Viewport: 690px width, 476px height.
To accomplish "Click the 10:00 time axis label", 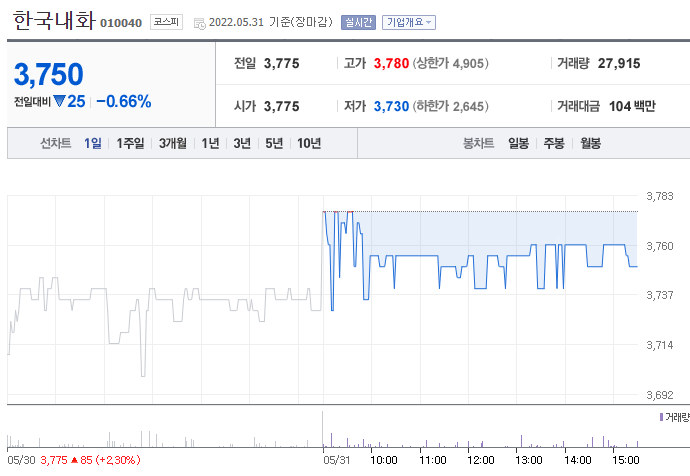I will tap(384, 460).
